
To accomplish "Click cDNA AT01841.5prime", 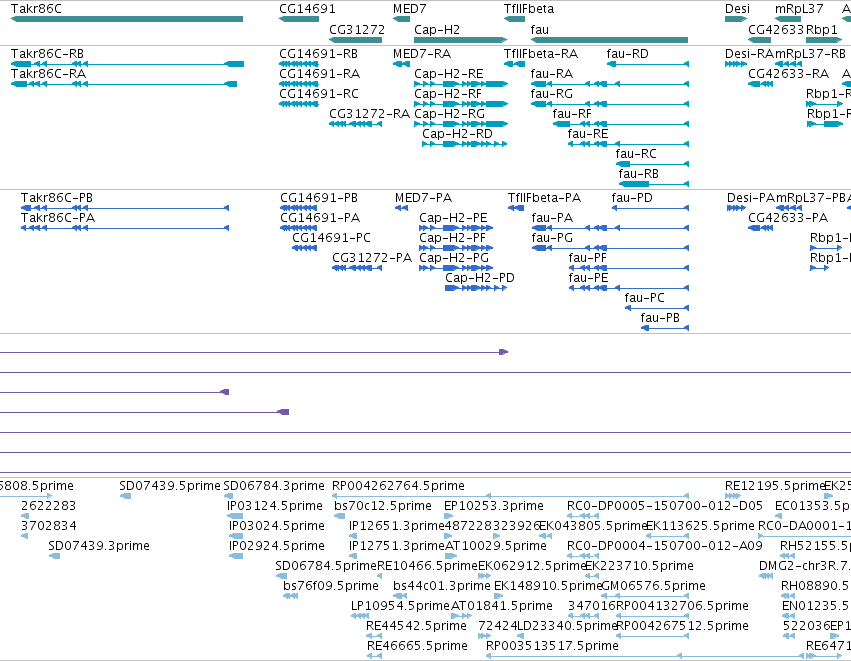I will click(502, 606).
